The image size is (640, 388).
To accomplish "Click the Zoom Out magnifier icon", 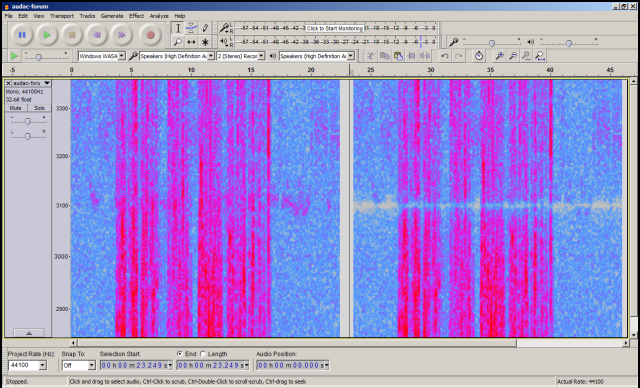I will 513,56.
